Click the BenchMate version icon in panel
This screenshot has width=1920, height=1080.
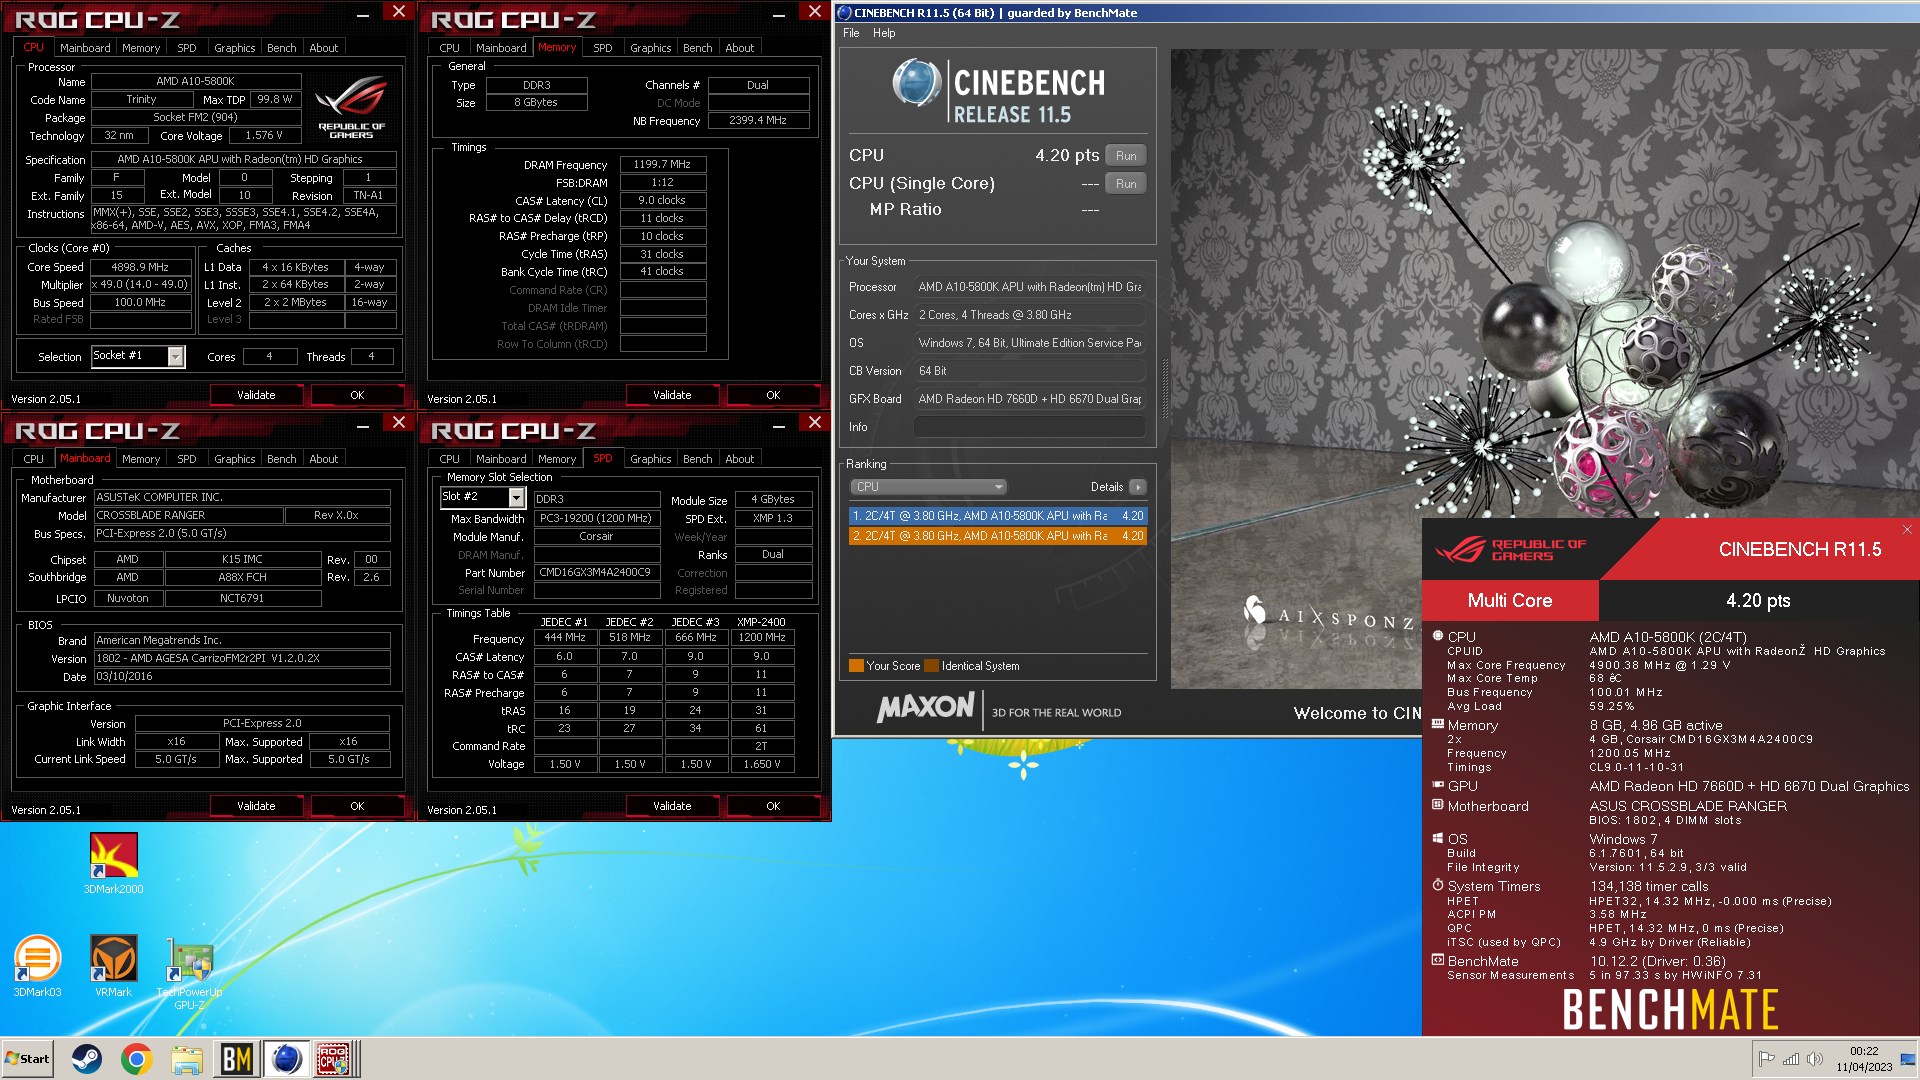point(1438,960)
